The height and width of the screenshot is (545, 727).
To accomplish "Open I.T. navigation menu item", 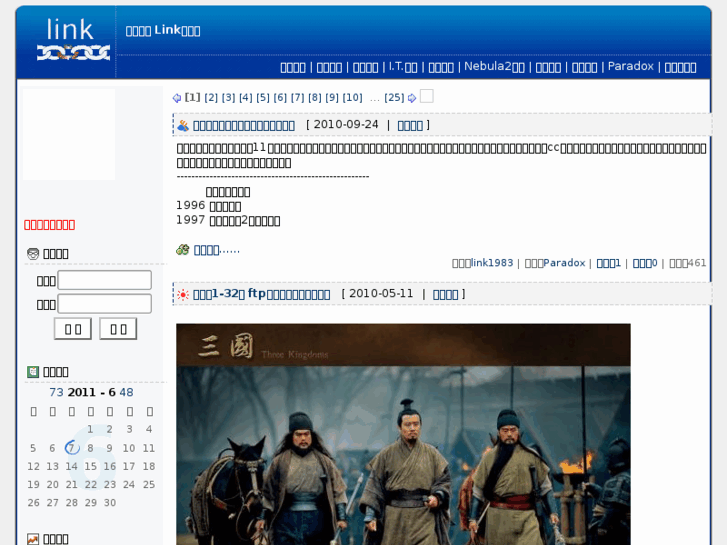I will point(403,67).
